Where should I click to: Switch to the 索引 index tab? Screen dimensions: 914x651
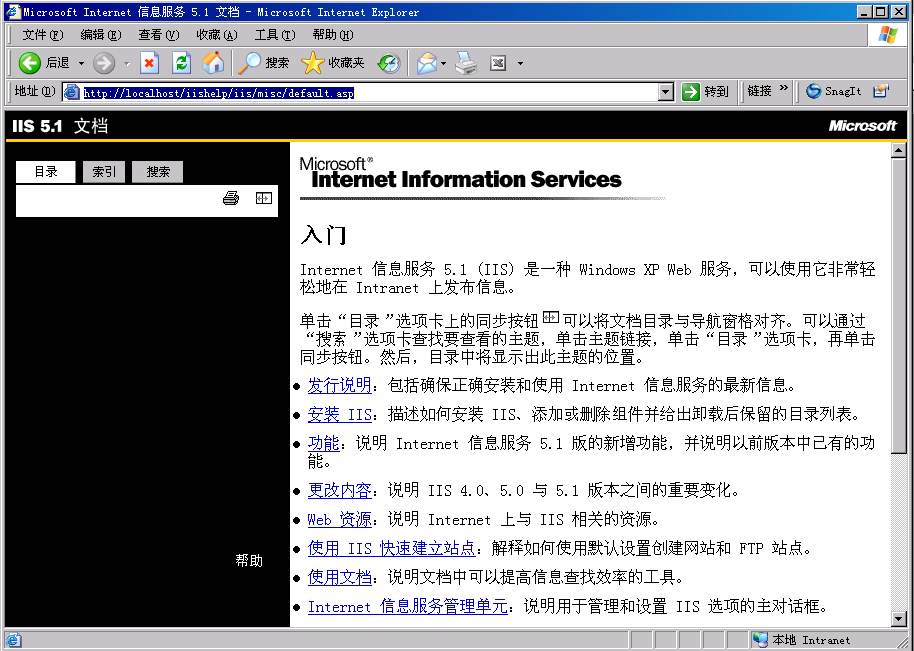click(x=104, y=172)
